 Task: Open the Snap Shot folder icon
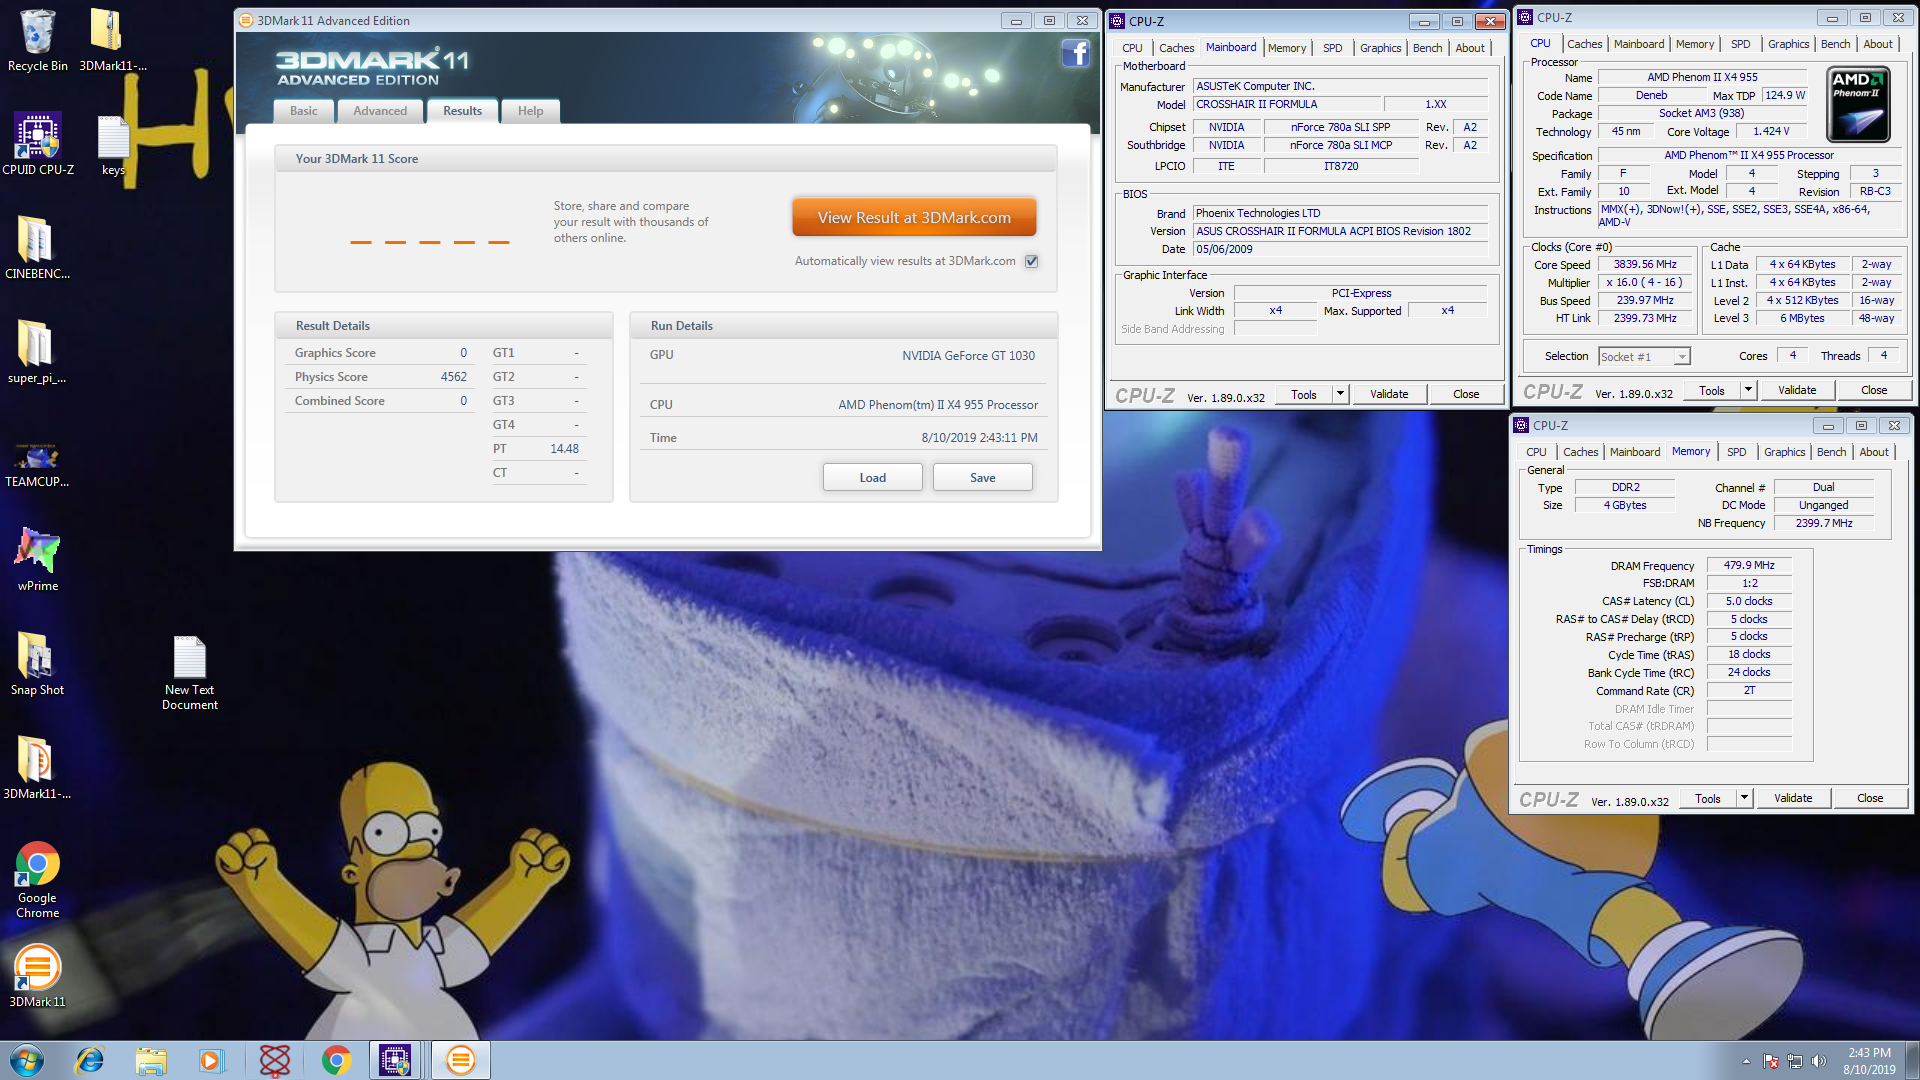tap(37, 664)
